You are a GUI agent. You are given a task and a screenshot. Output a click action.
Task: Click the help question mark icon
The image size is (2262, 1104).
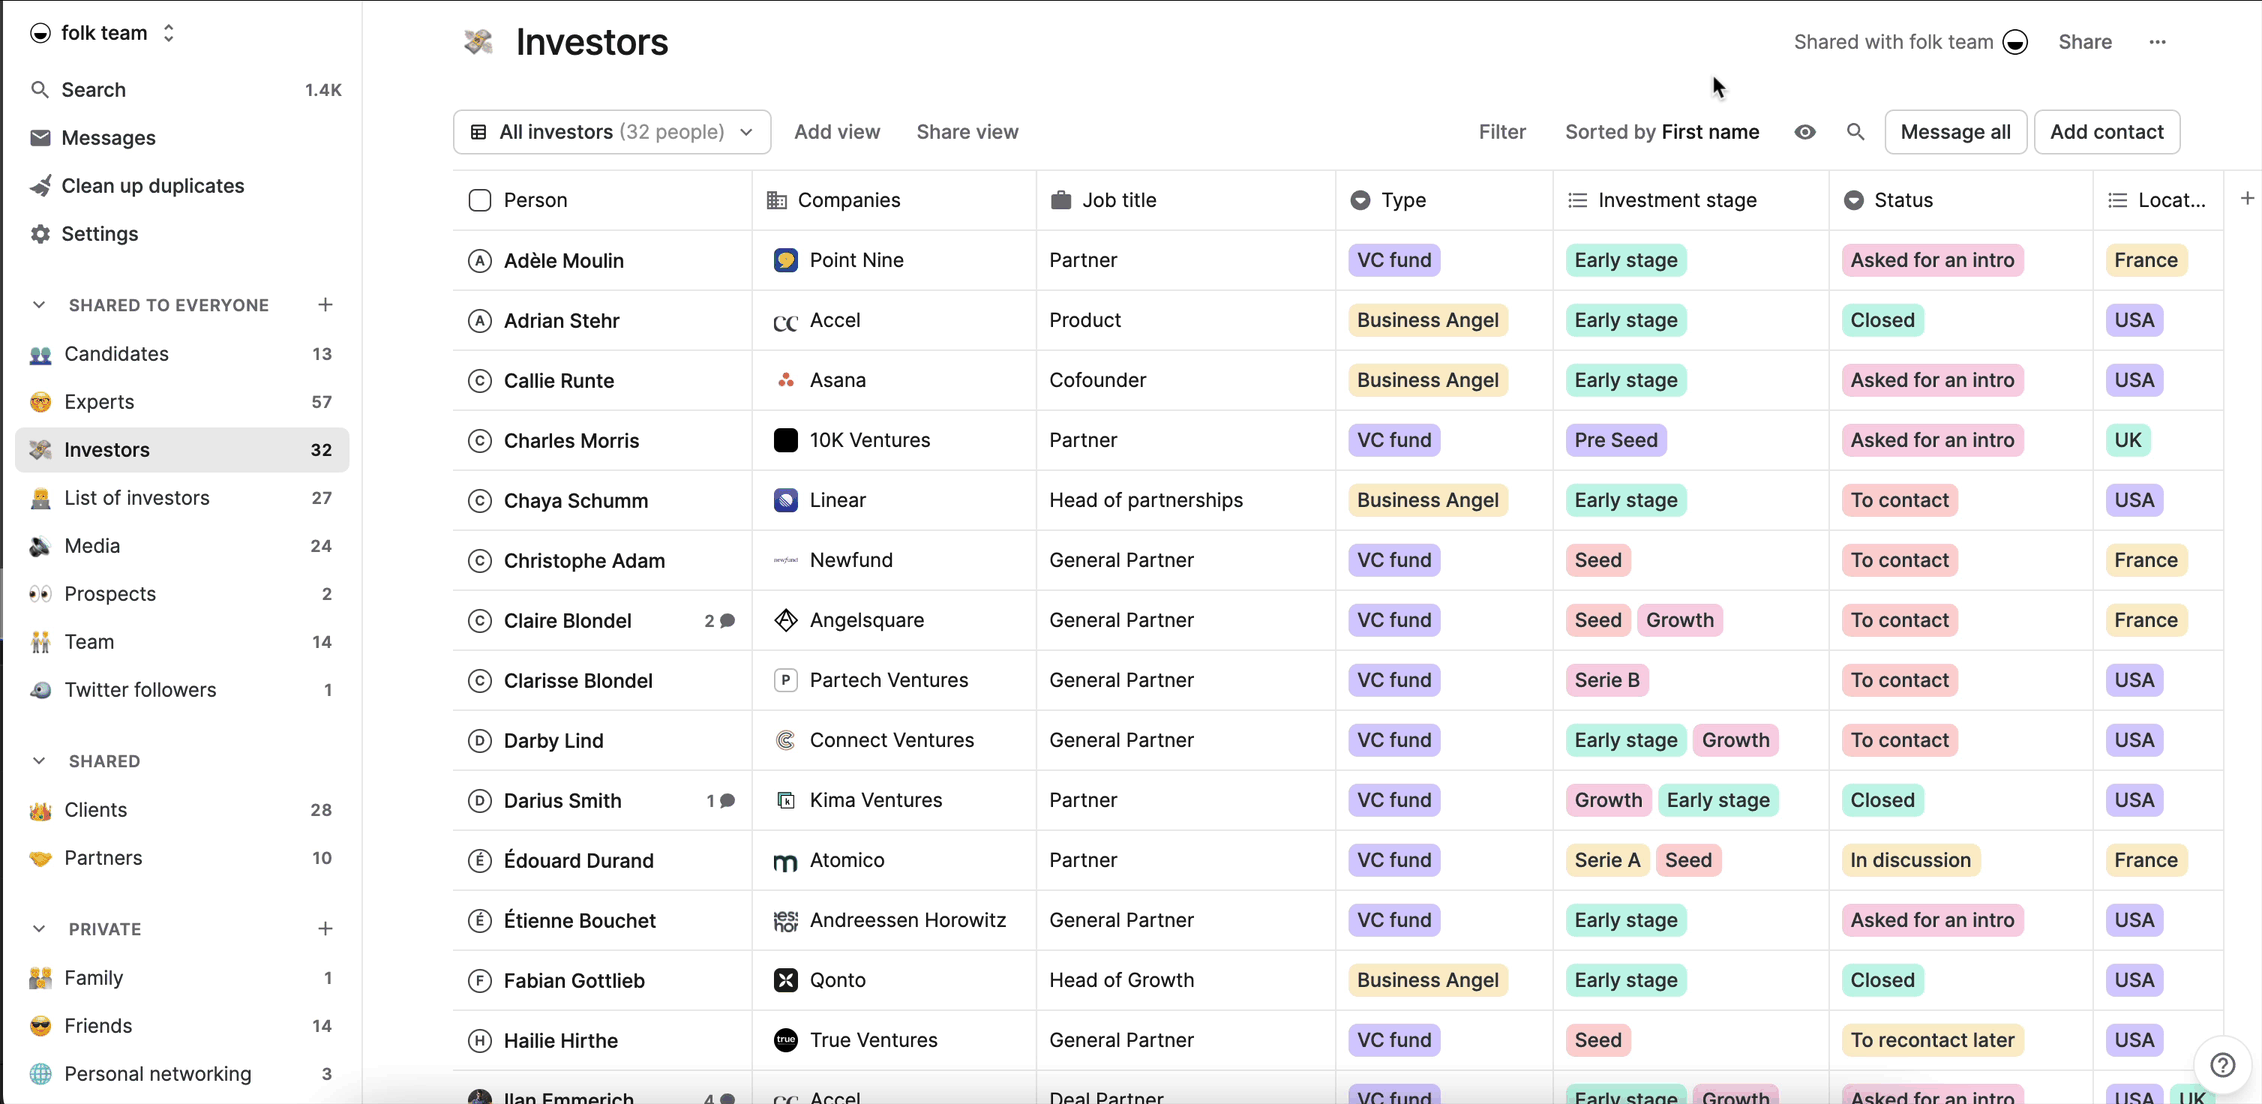(x=2222, y=1065)
